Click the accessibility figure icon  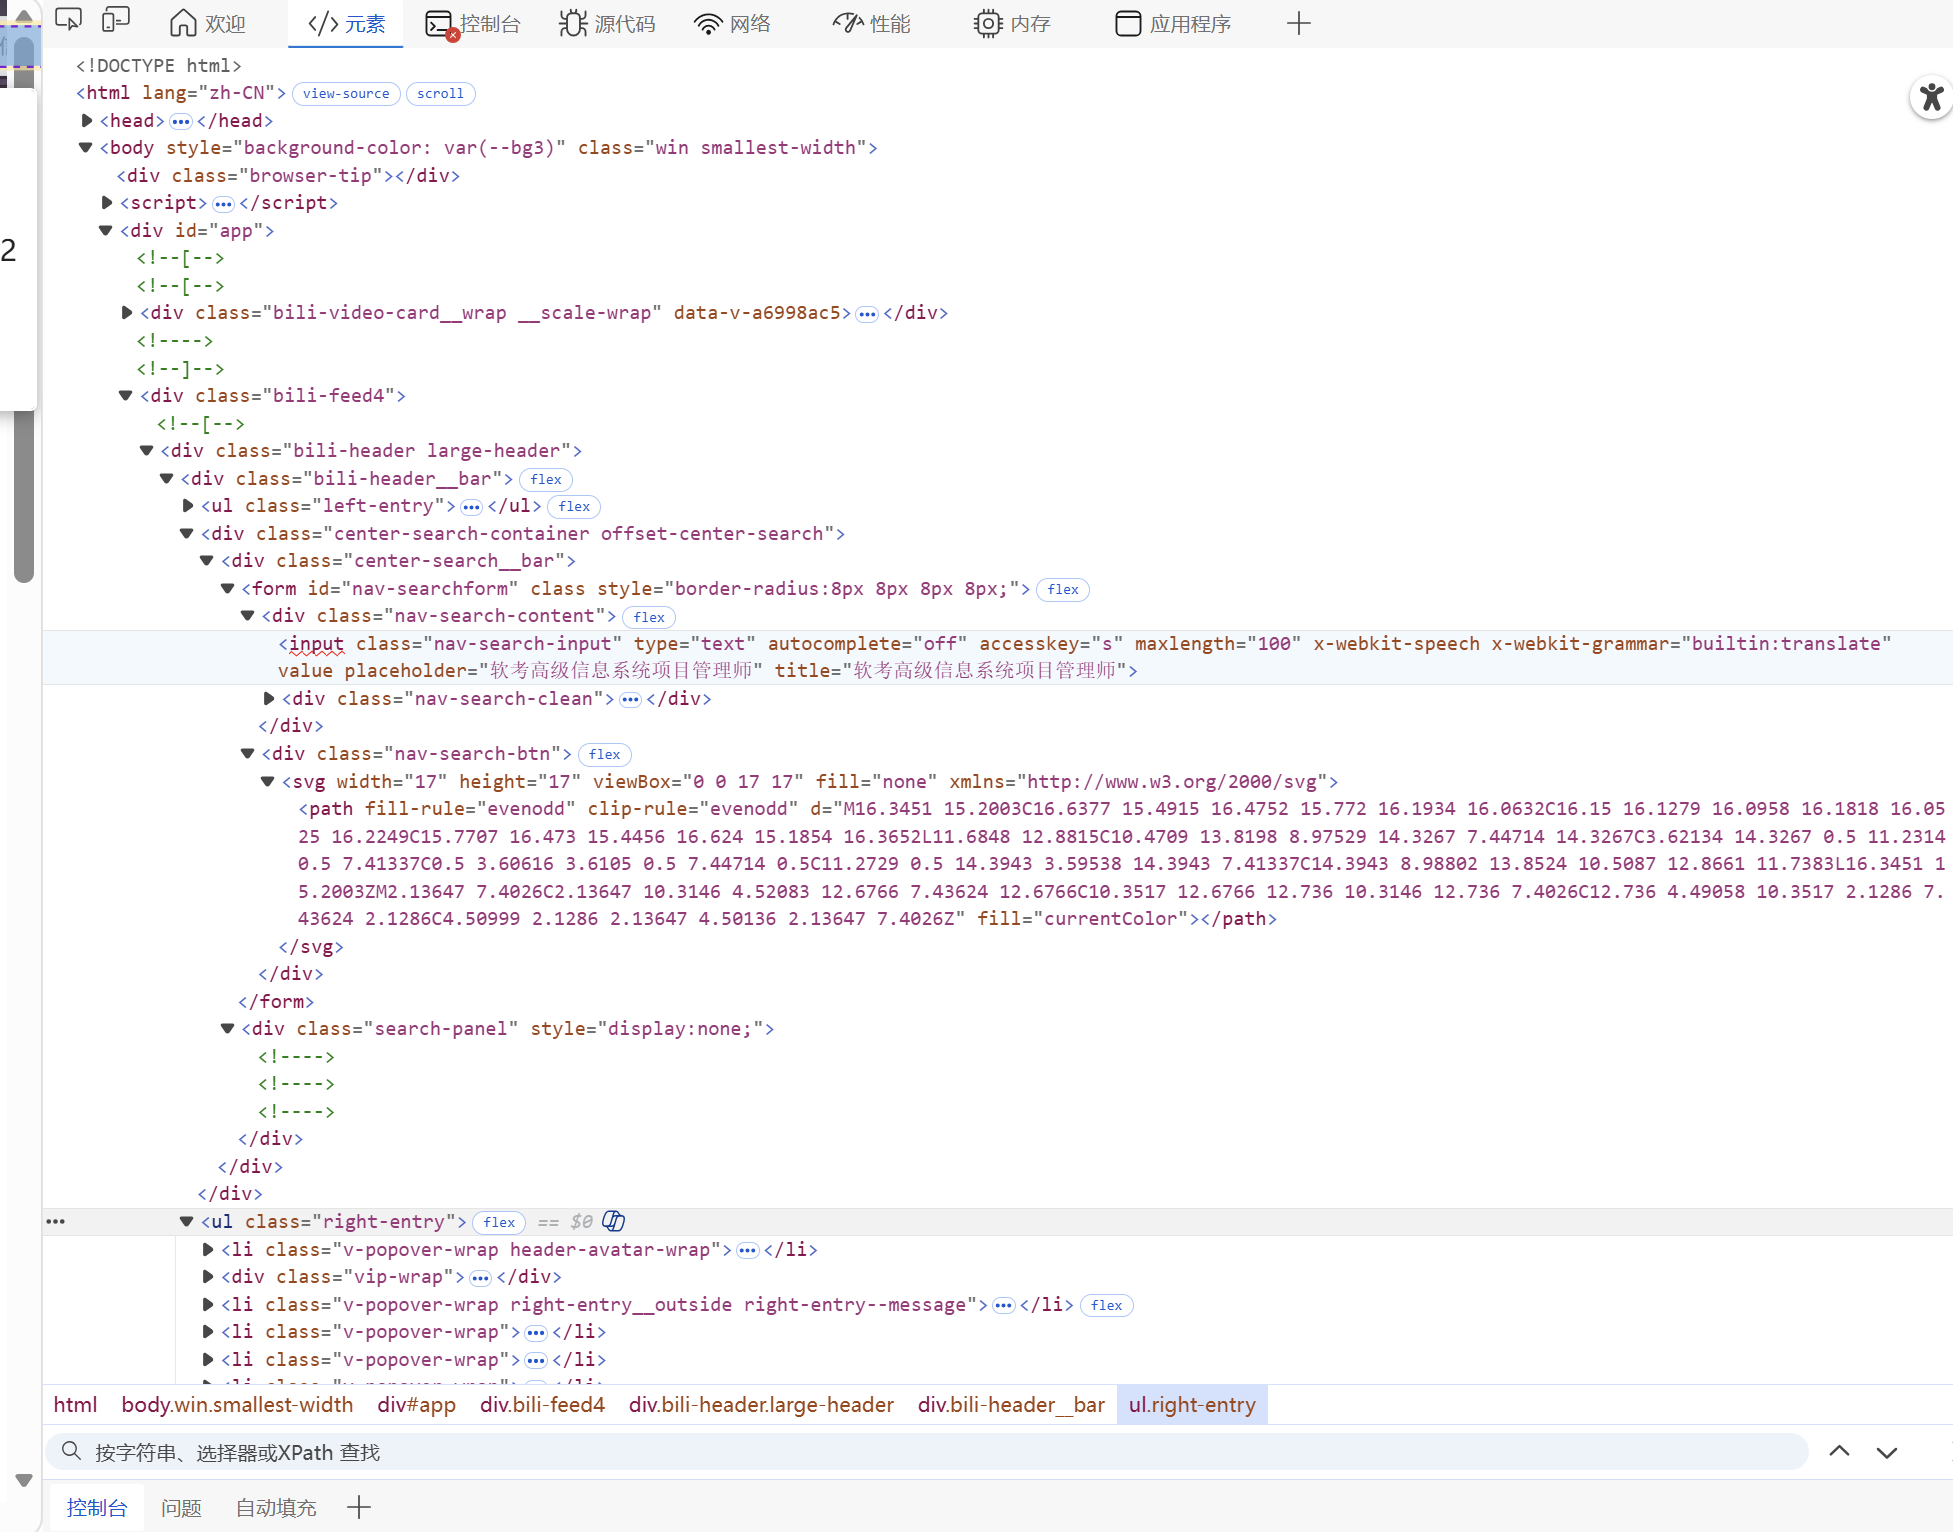[1930, 97]
